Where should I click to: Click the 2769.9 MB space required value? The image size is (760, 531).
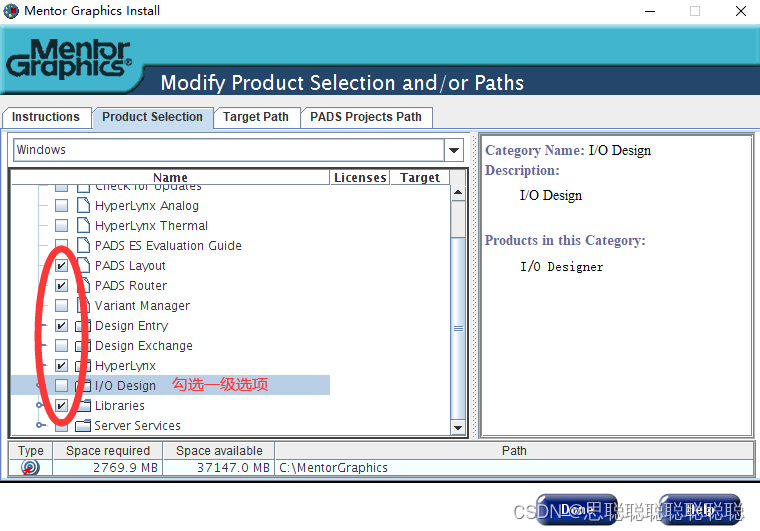click(126, 468)
